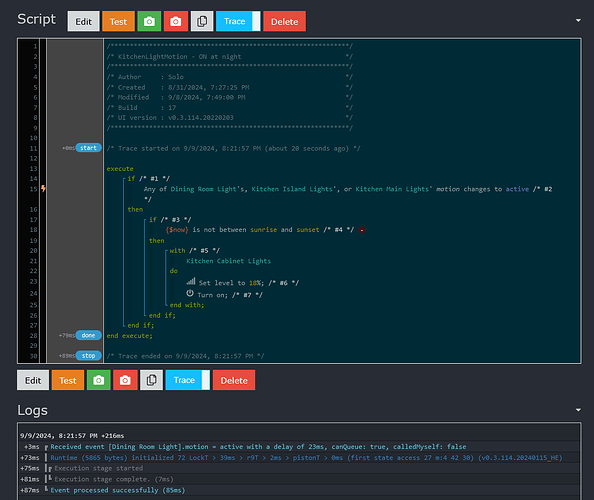Click the green camera snapshot icon in top toolbar
The width and height of the screenshot is (594, 500).
(149, 21)
